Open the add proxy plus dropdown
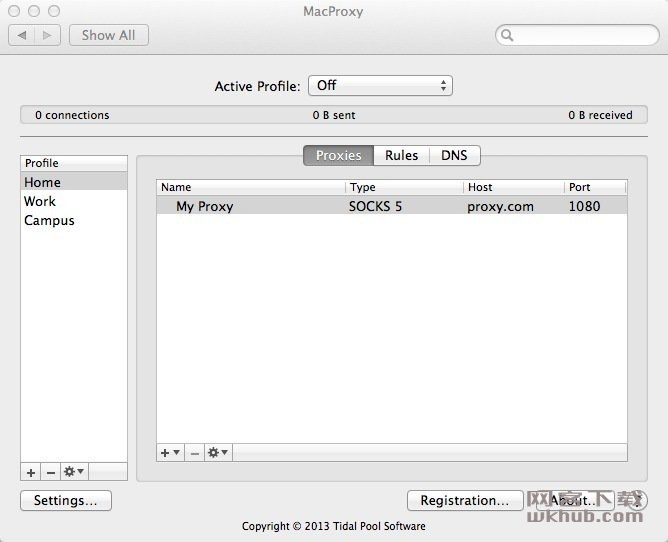The width and height of the screenshot is (668, 542). [x=170, y=453]
